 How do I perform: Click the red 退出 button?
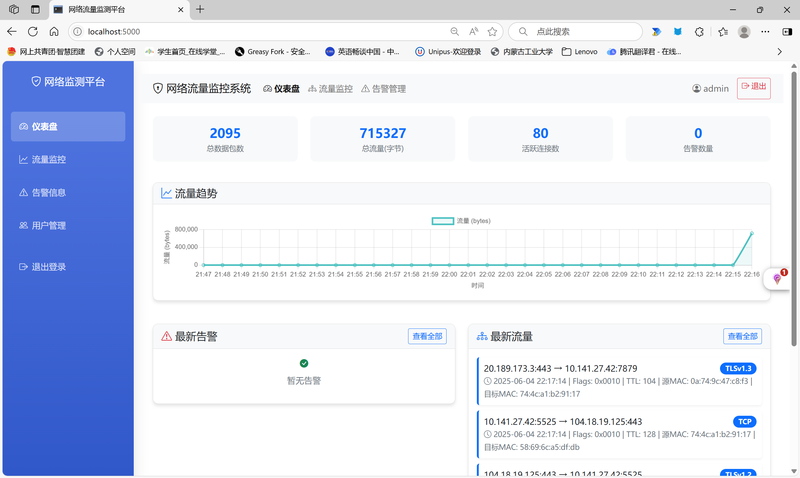point(754,88)
